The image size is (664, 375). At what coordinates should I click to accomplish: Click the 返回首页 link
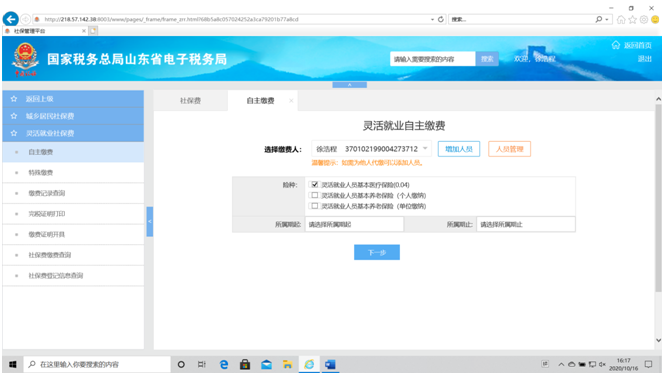point(637,45)
